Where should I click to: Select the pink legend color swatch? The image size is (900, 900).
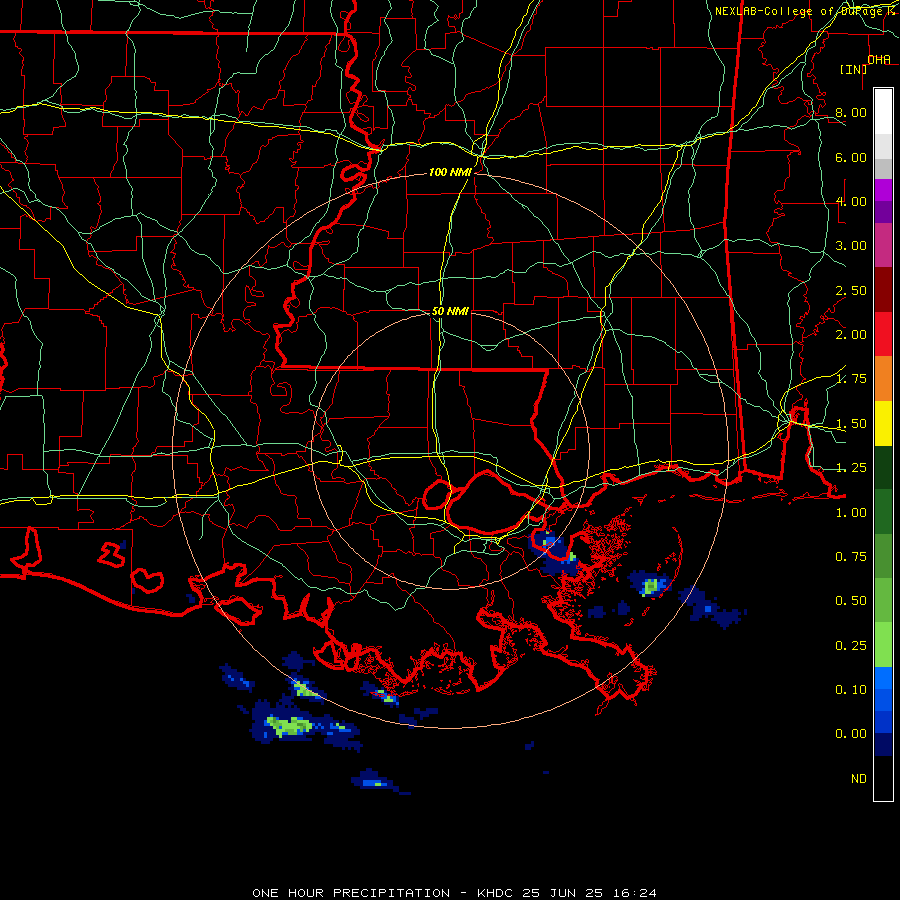pos(883,246)
